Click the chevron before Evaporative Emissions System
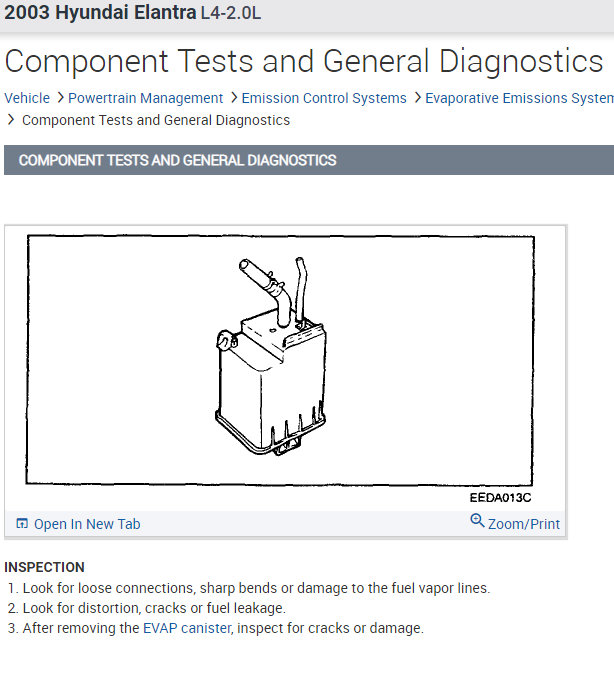This screenshot has height=687, width=614. [x=417, y=98]
